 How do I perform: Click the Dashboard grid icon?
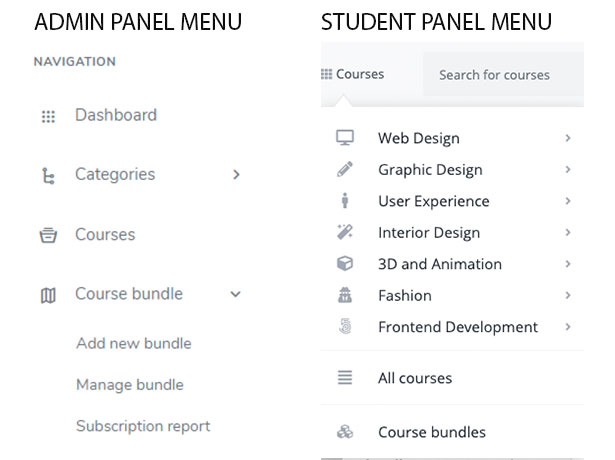[x=48, y=116]
